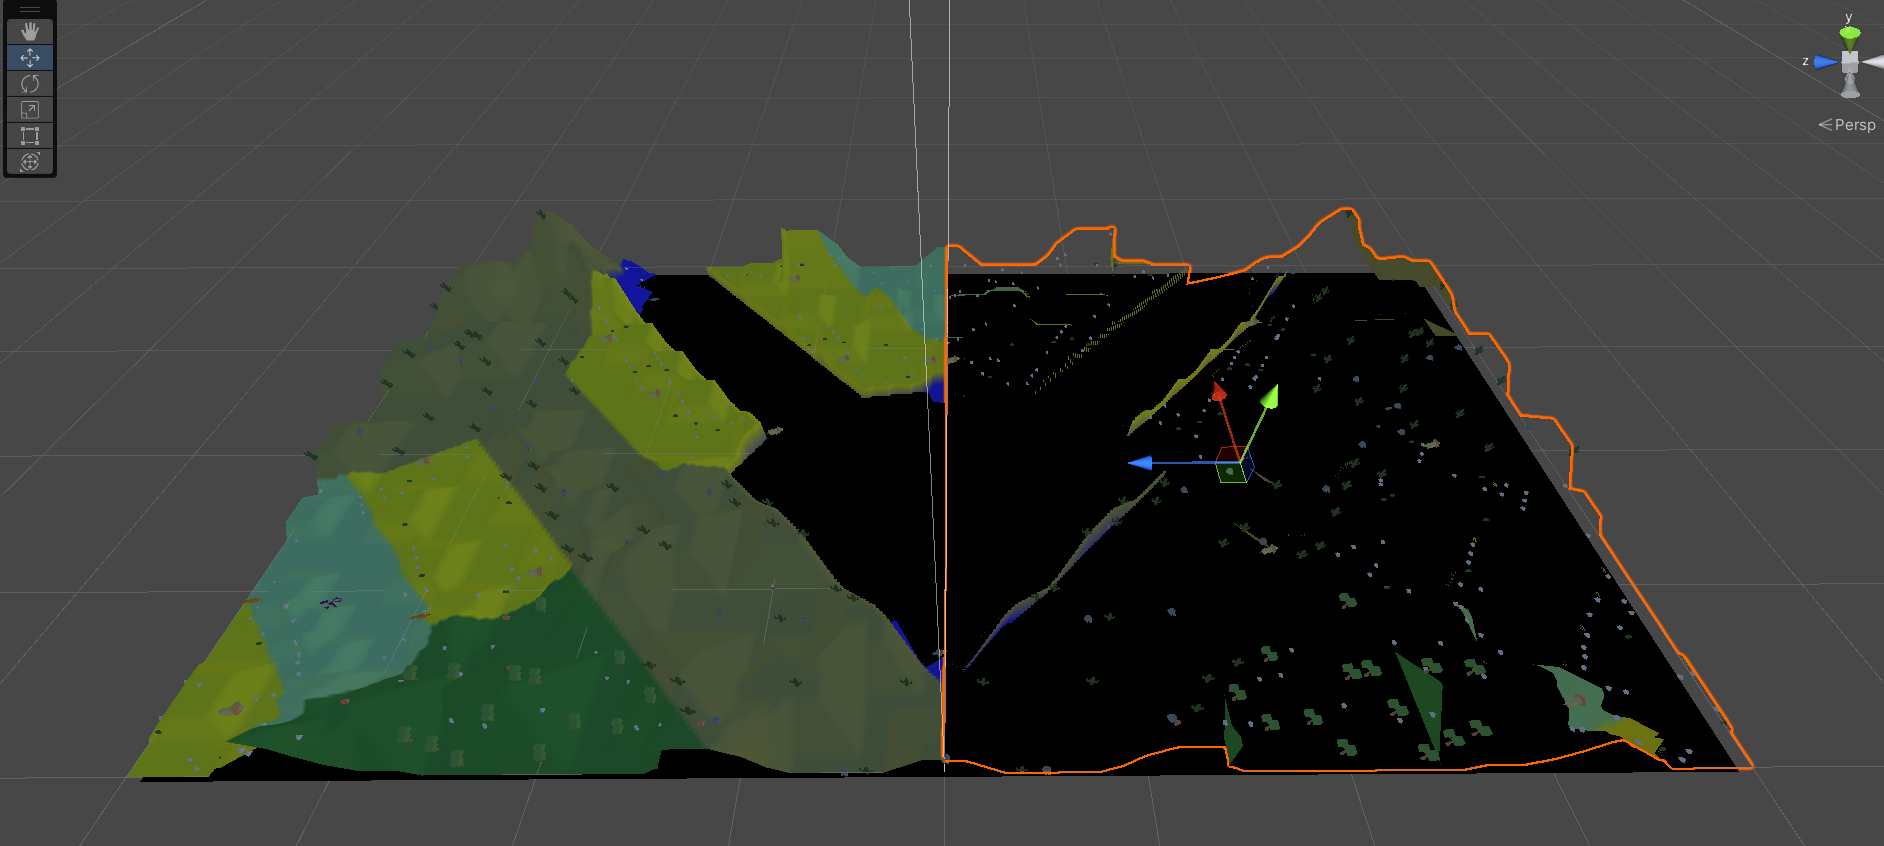
Task: Click the bottom gray cone on the orientation gizmo
Action: click(1850, 86)
